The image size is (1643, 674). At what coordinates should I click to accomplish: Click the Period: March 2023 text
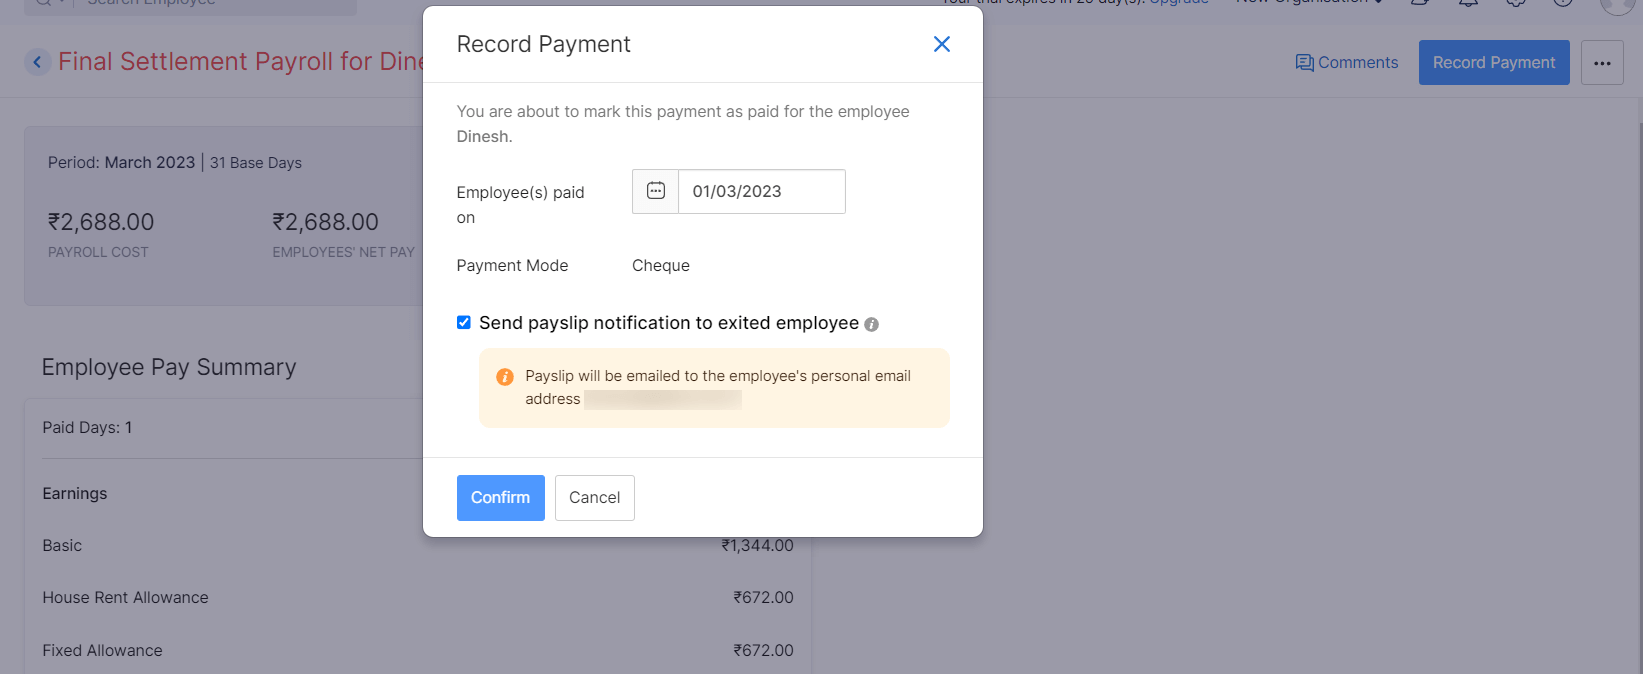[x=121, y=162]
